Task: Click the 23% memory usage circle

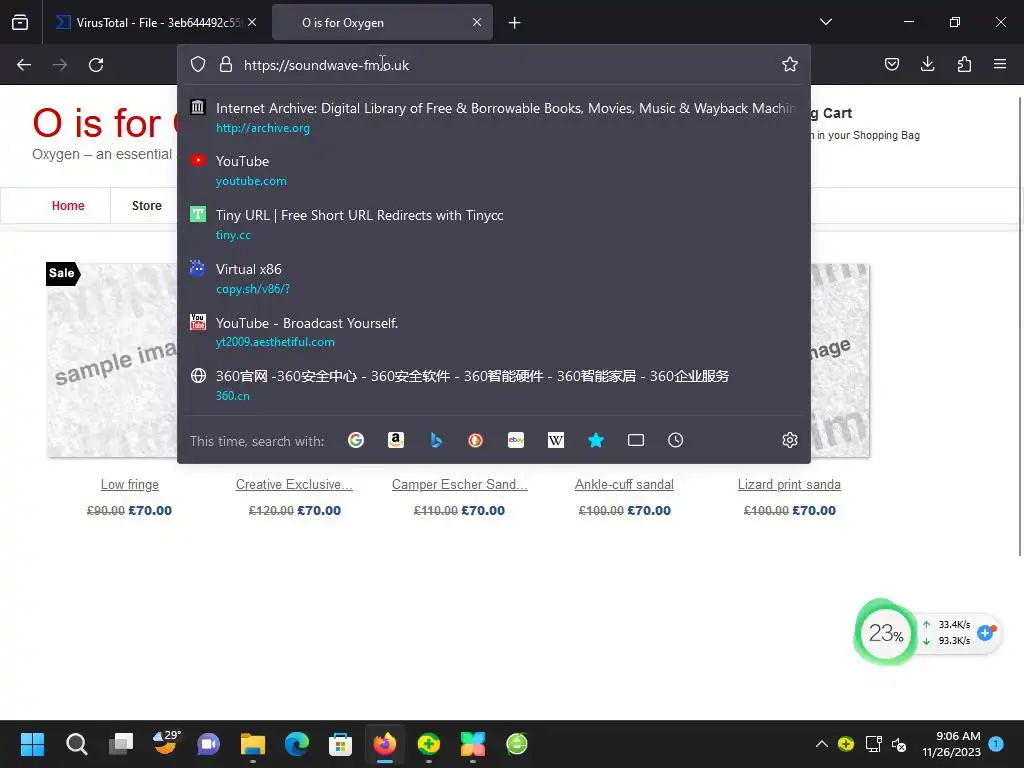Action: [886, 632]
